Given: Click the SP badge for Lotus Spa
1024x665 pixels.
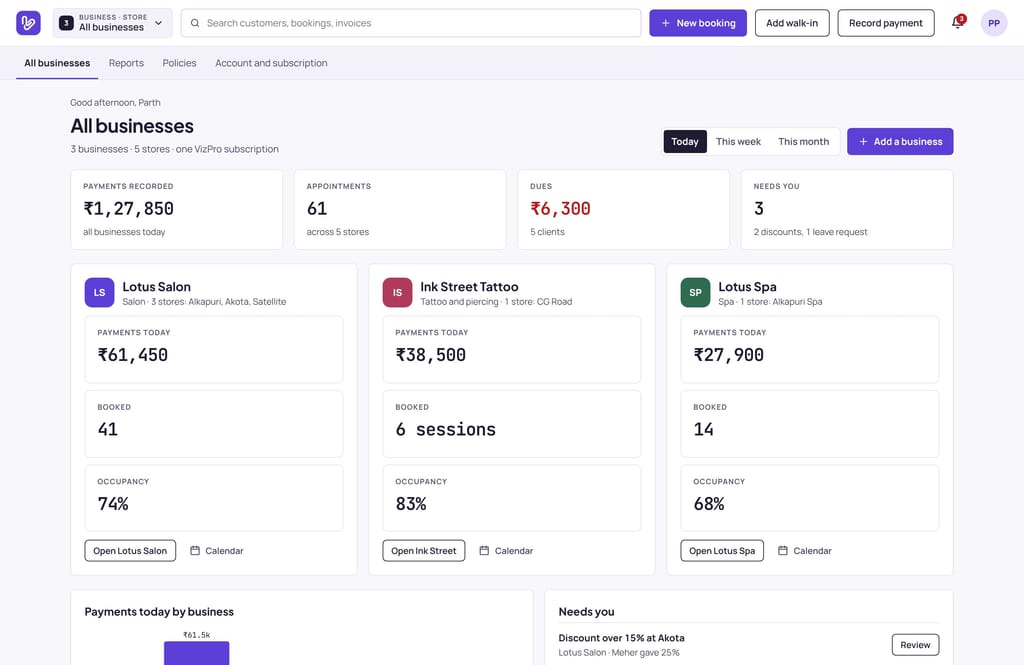Looking at the screenshot, I should (695, 293).
